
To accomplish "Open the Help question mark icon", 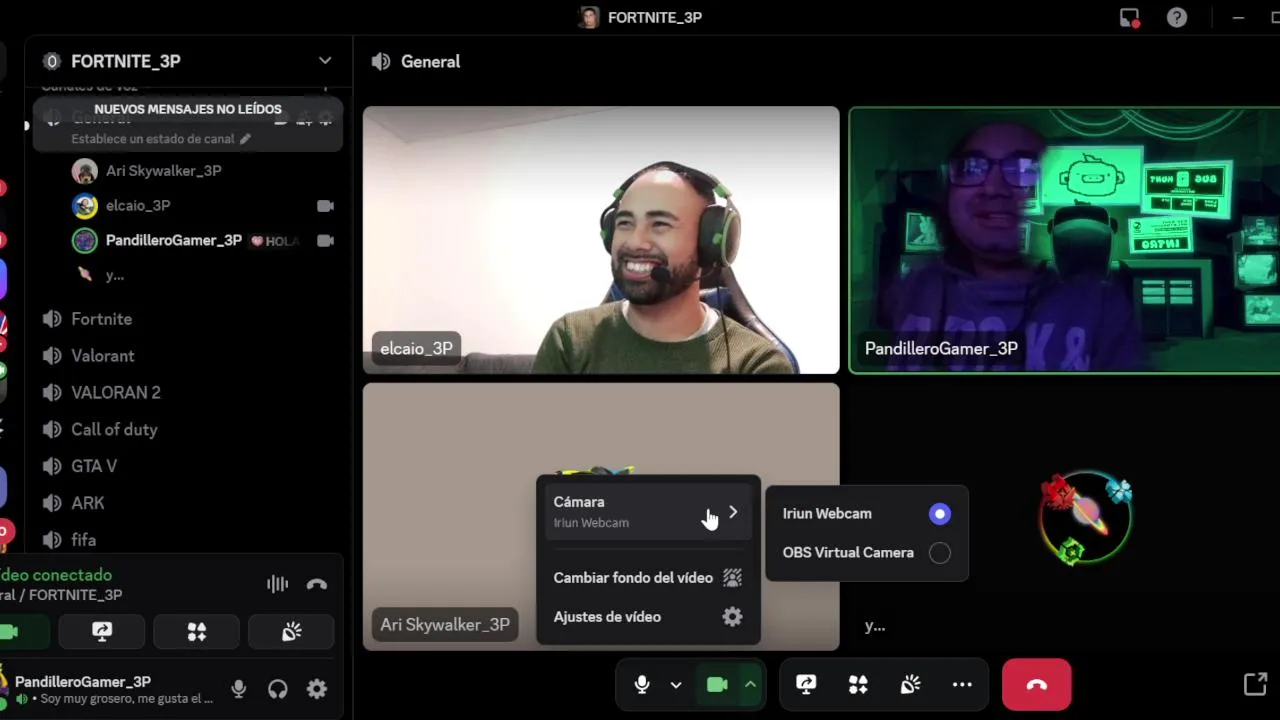I will (1177, 17).
